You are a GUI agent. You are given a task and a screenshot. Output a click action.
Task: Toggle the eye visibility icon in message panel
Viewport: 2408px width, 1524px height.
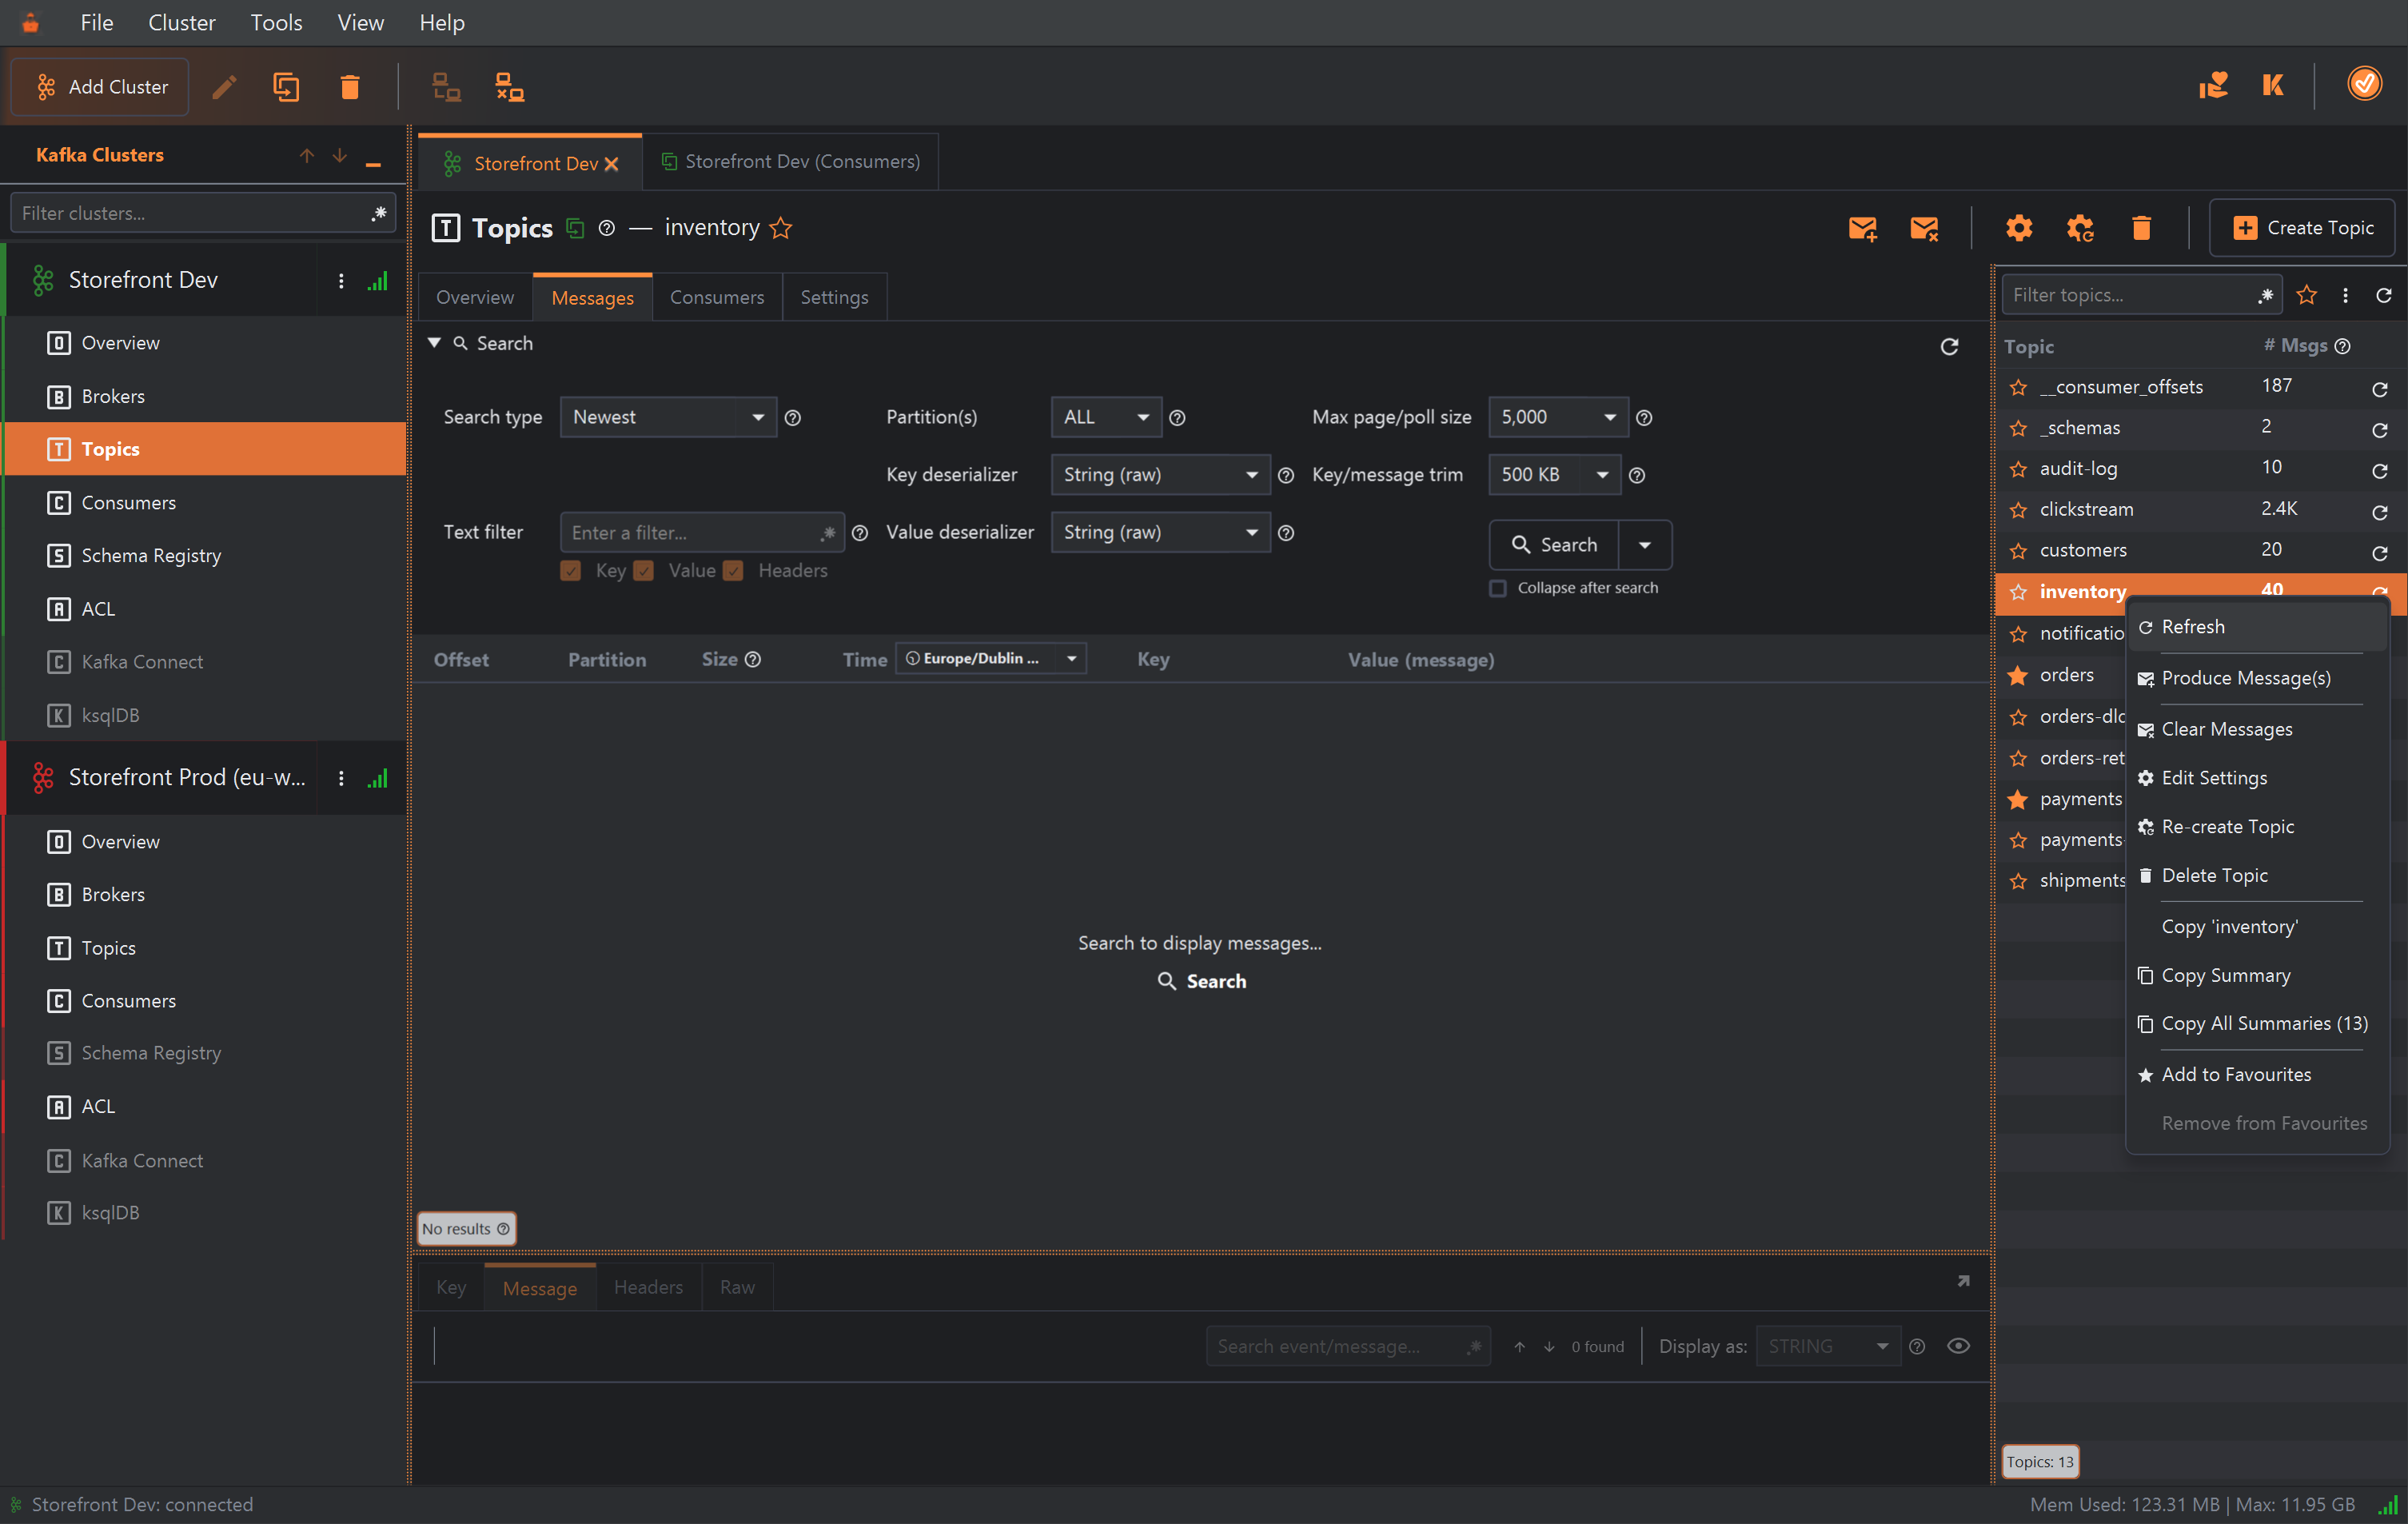pos(1959,1346)
